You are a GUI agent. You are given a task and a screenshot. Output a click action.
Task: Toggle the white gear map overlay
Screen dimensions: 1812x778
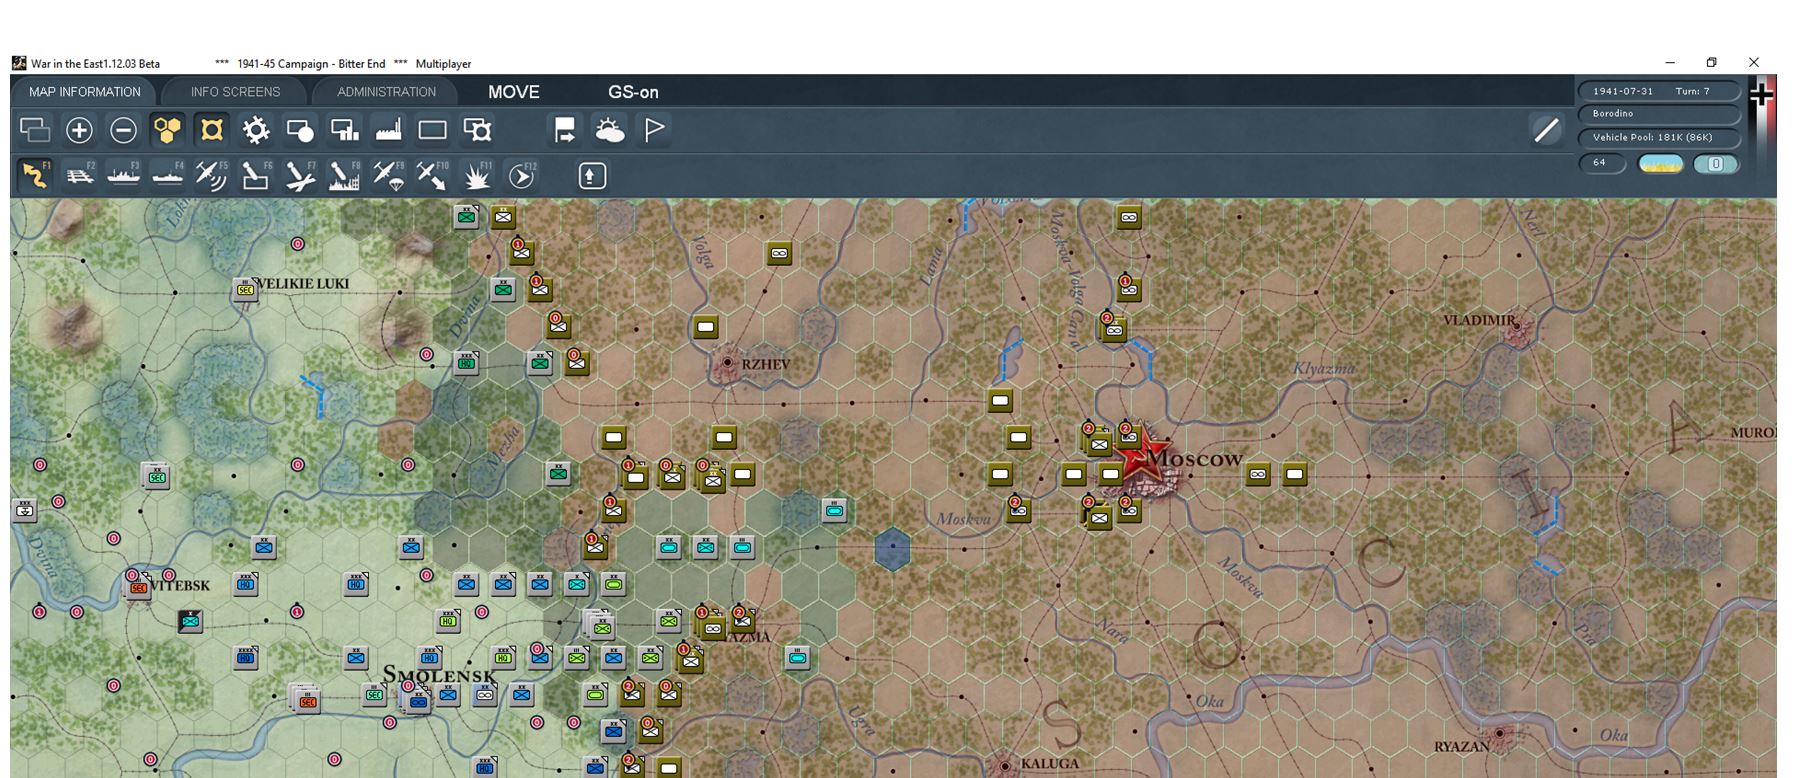pyautogui.click(x=256, y=130)
